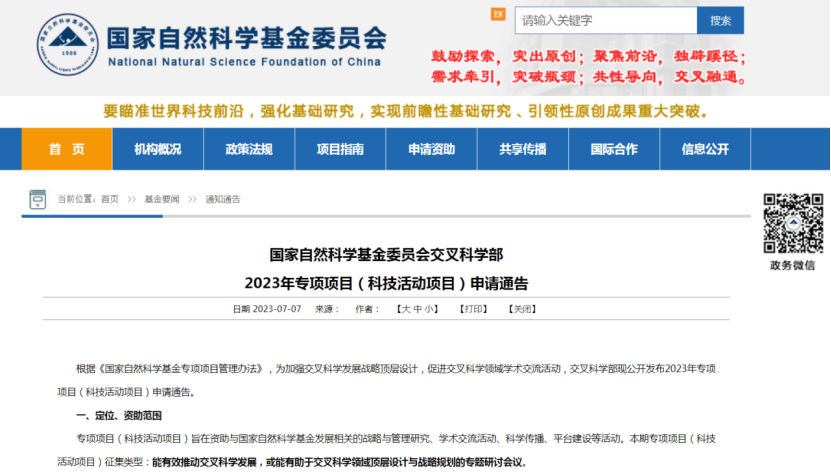
Task: Open the 国际合作 navigation menu
Action: 614,149
